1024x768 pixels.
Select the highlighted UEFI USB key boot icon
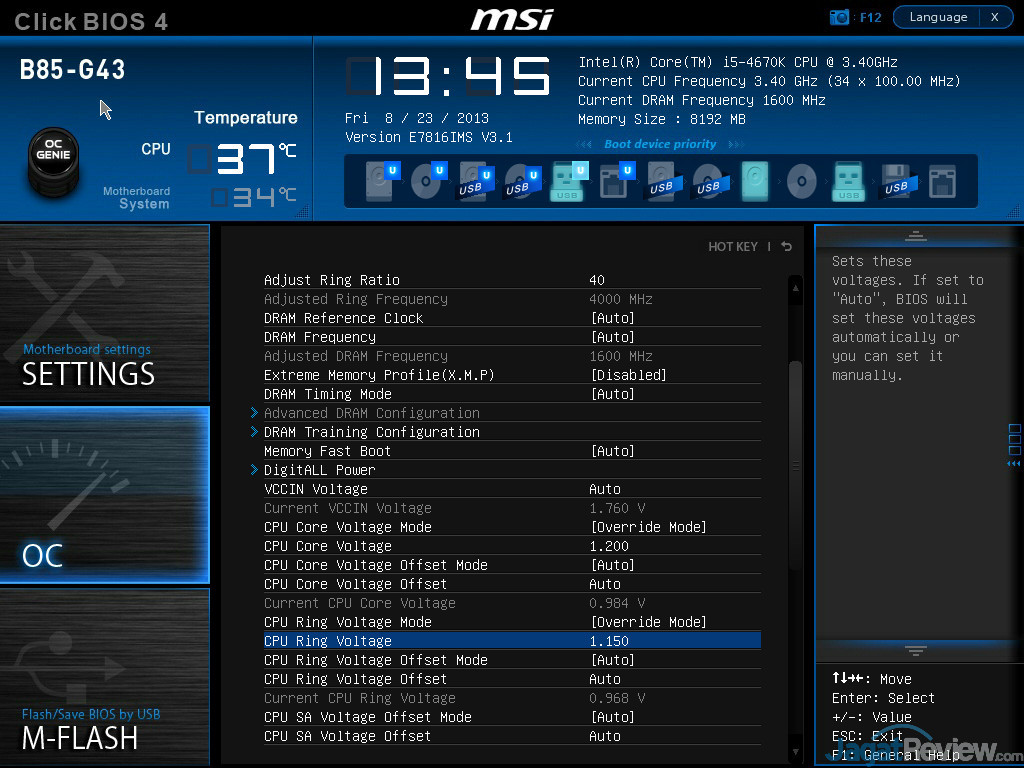pyautogui.click(x=569, y=181)
